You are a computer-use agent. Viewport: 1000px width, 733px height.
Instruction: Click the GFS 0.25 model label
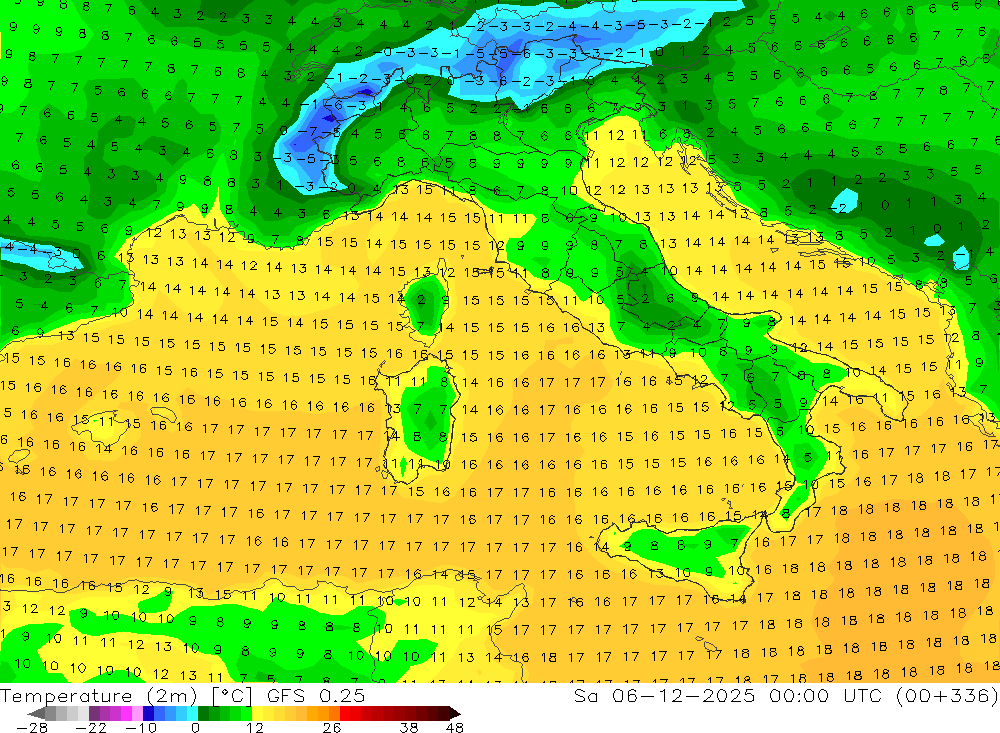[x=316, y=696]
